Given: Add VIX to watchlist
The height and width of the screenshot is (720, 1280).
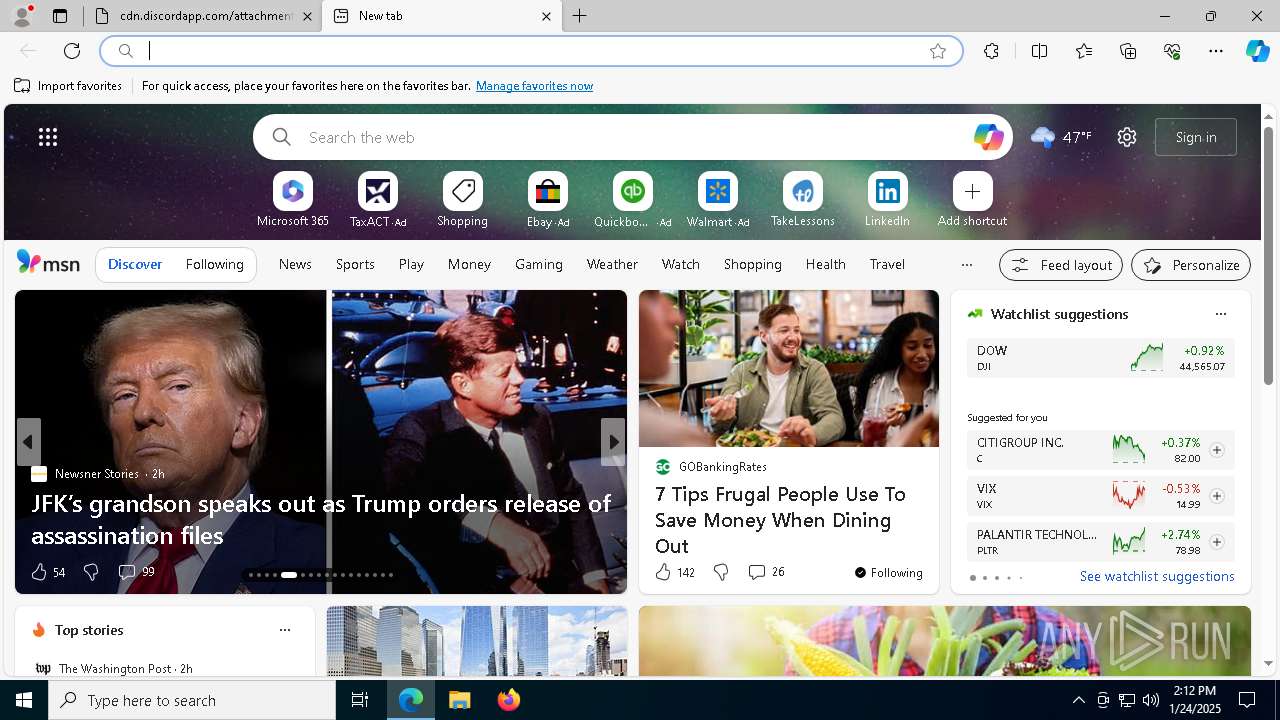Looking at the screenshot, I should click(1216, 496).
